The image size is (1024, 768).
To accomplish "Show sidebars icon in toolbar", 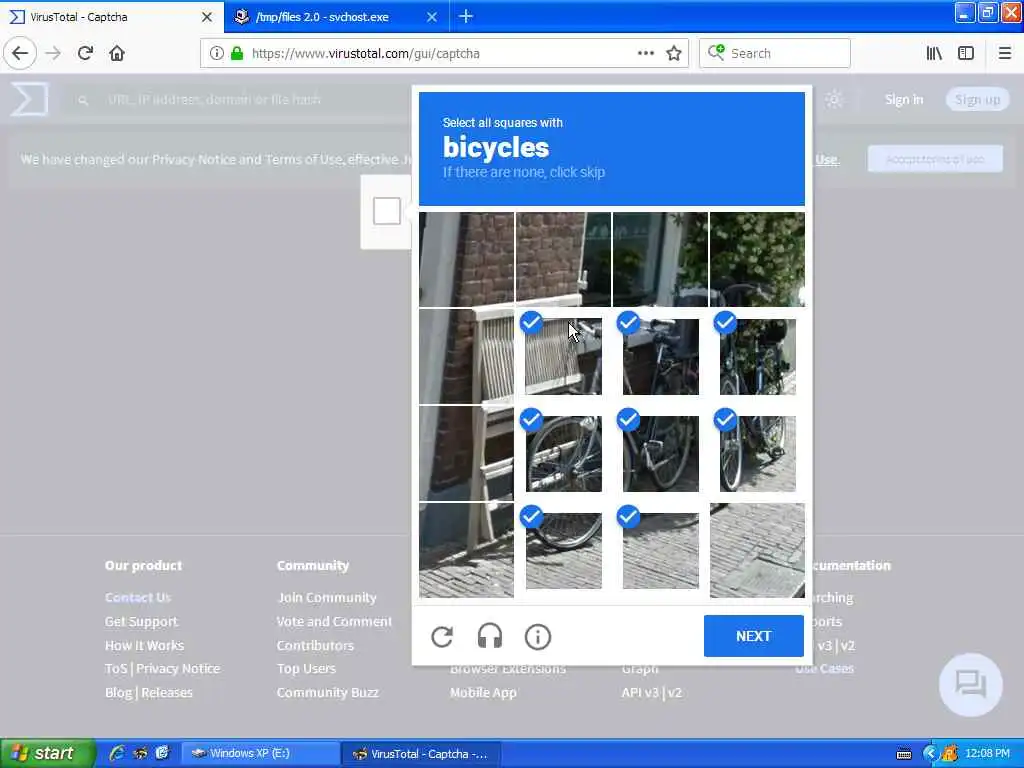I will coord(966,54).
